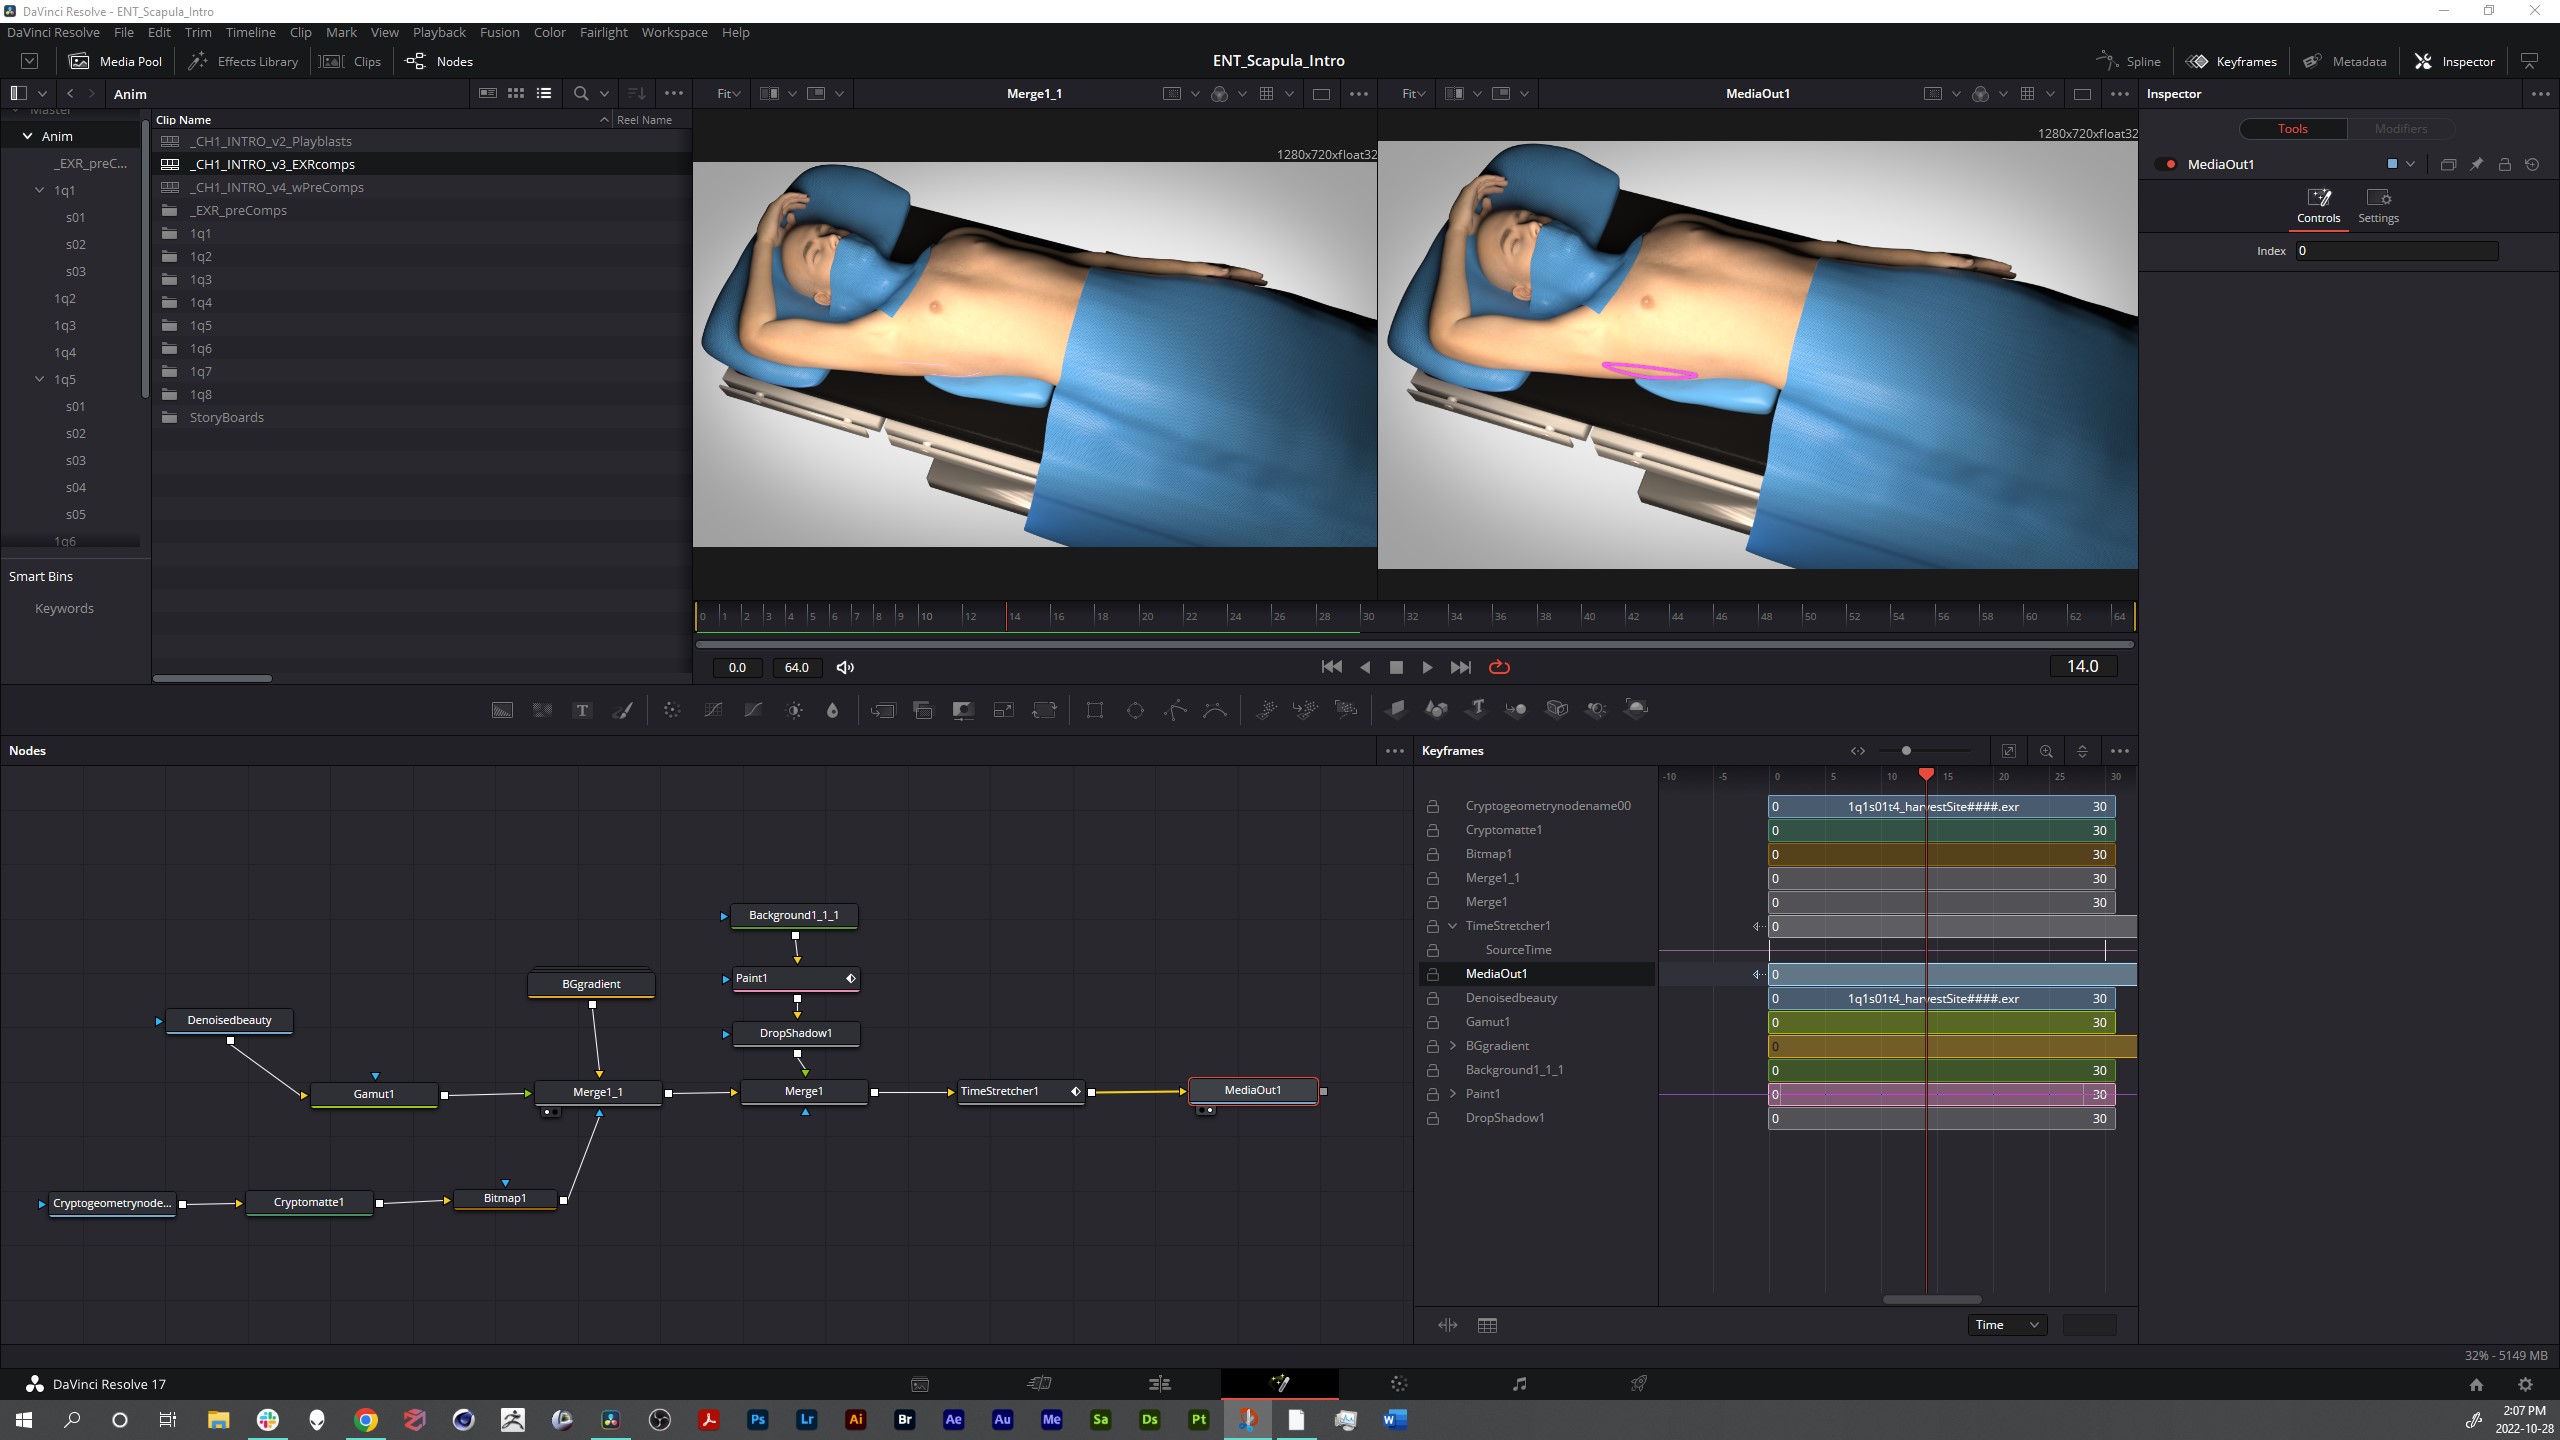Toggle the Keyframes panel
Image resolution: width=2560 pixels, height=1440 pixels.
tap(2231, 61)
